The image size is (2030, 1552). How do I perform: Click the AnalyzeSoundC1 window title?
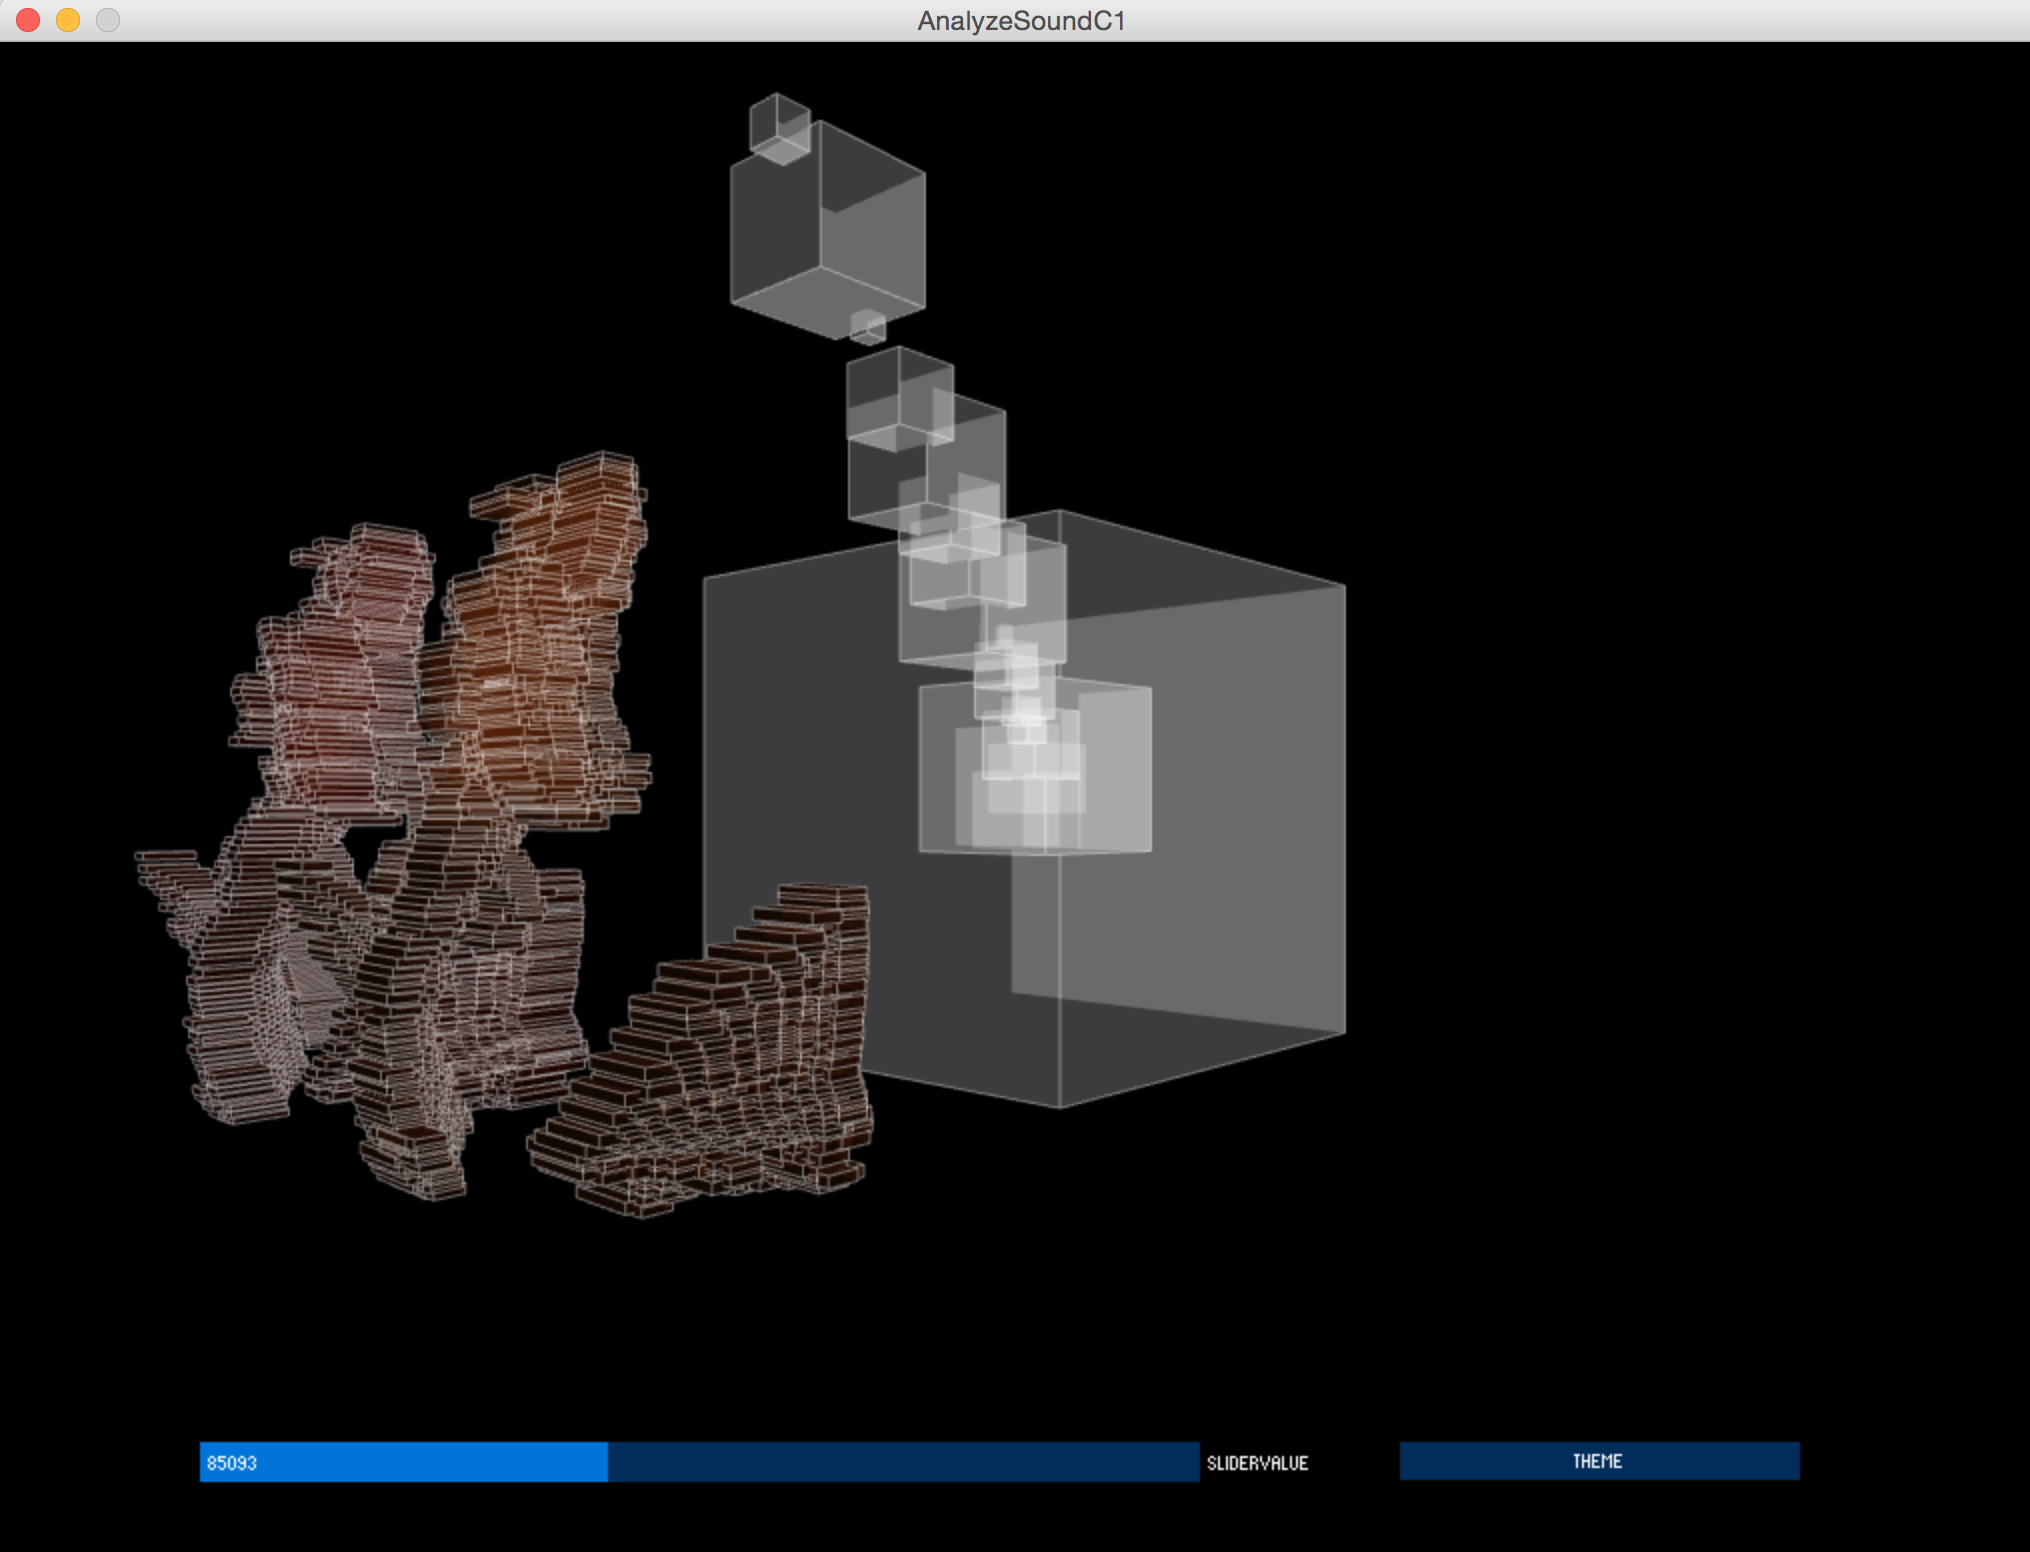[x=1021, y=21]
